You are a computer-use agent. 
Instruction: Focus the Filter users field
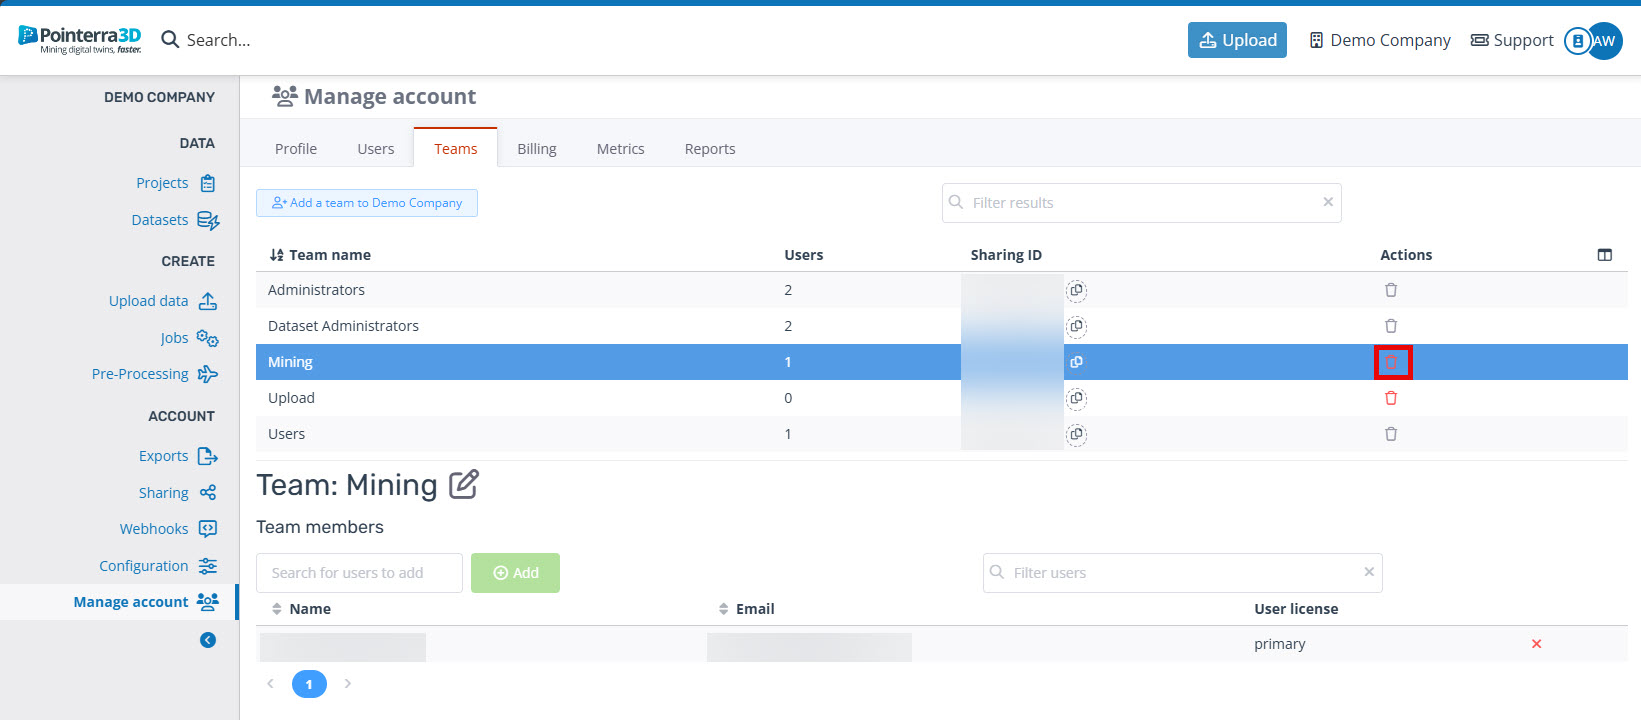click(1182, 573)
